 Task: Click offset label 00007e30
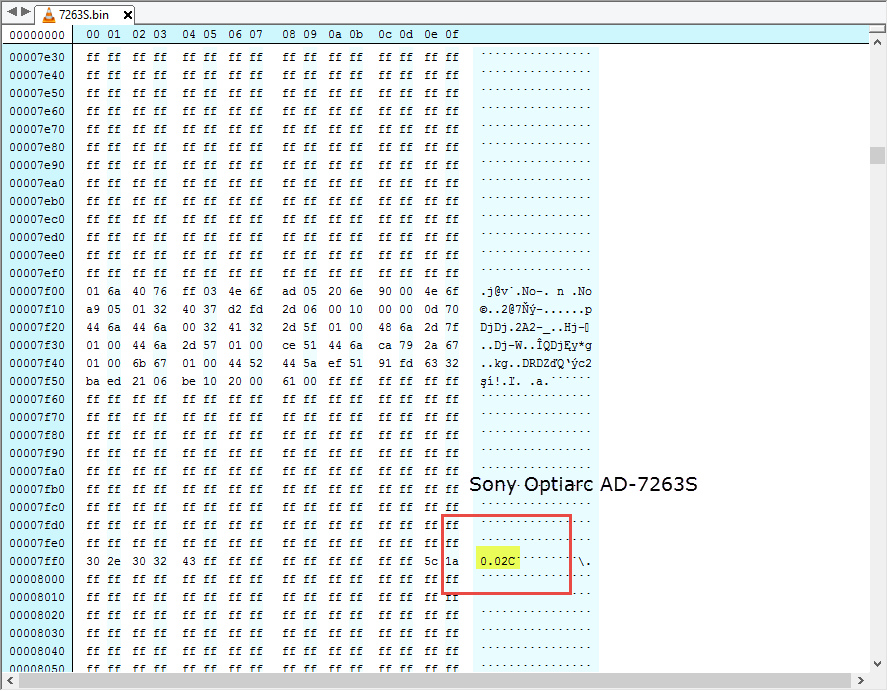point(37,57)
